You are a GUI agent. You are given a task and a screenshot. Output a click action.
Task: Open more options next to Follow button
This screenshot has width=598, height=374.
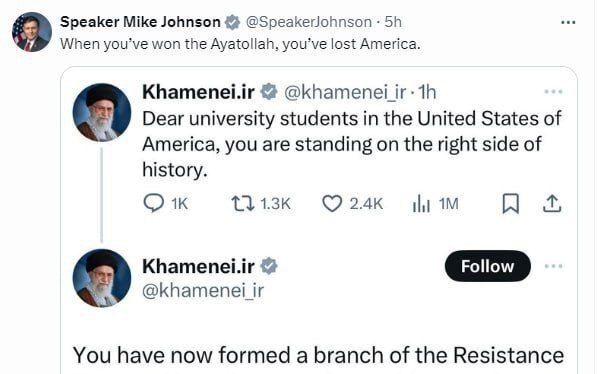[x=553, y=266]
